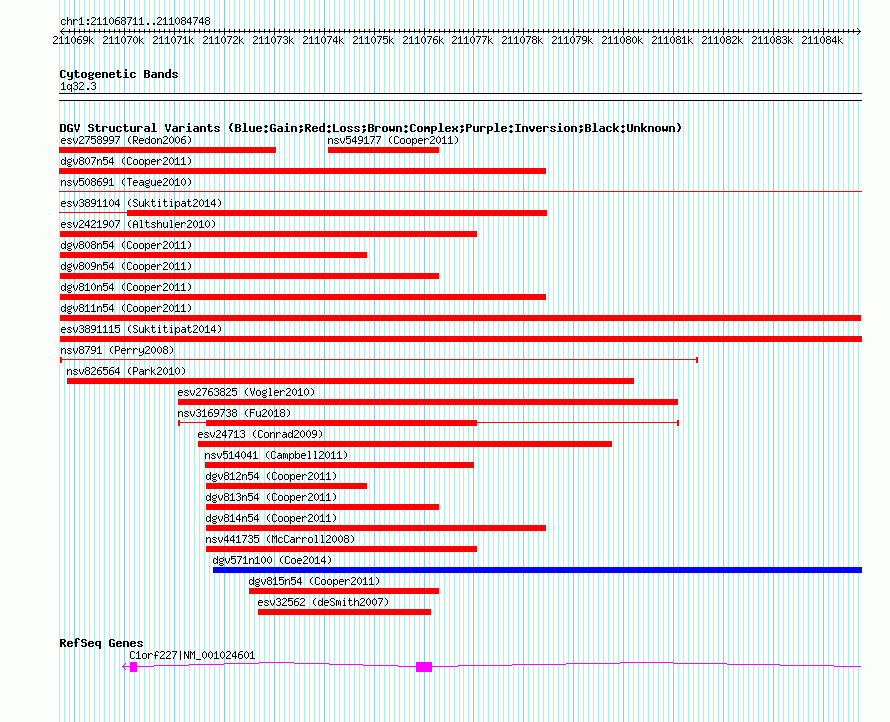
Task: Click the C1orf227|NM_001024601 gene label
Action: click(x=192, y=655)
